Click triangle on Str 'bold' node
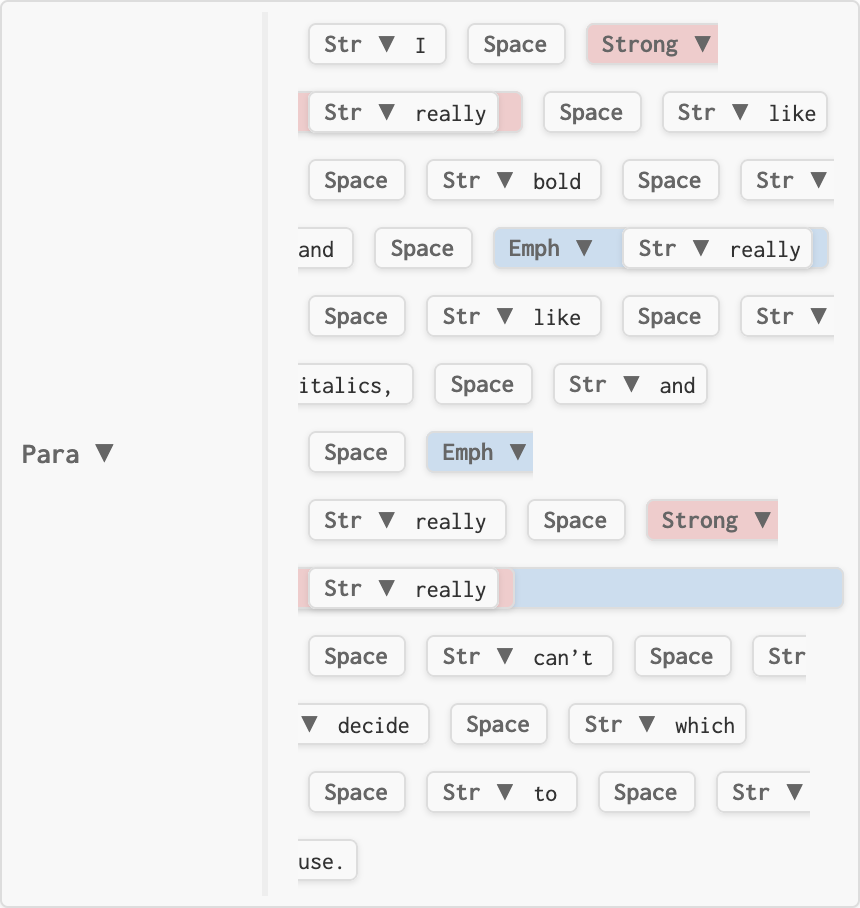Image resolution: width=860 pixels, height=908 pixels. (505, 180)
